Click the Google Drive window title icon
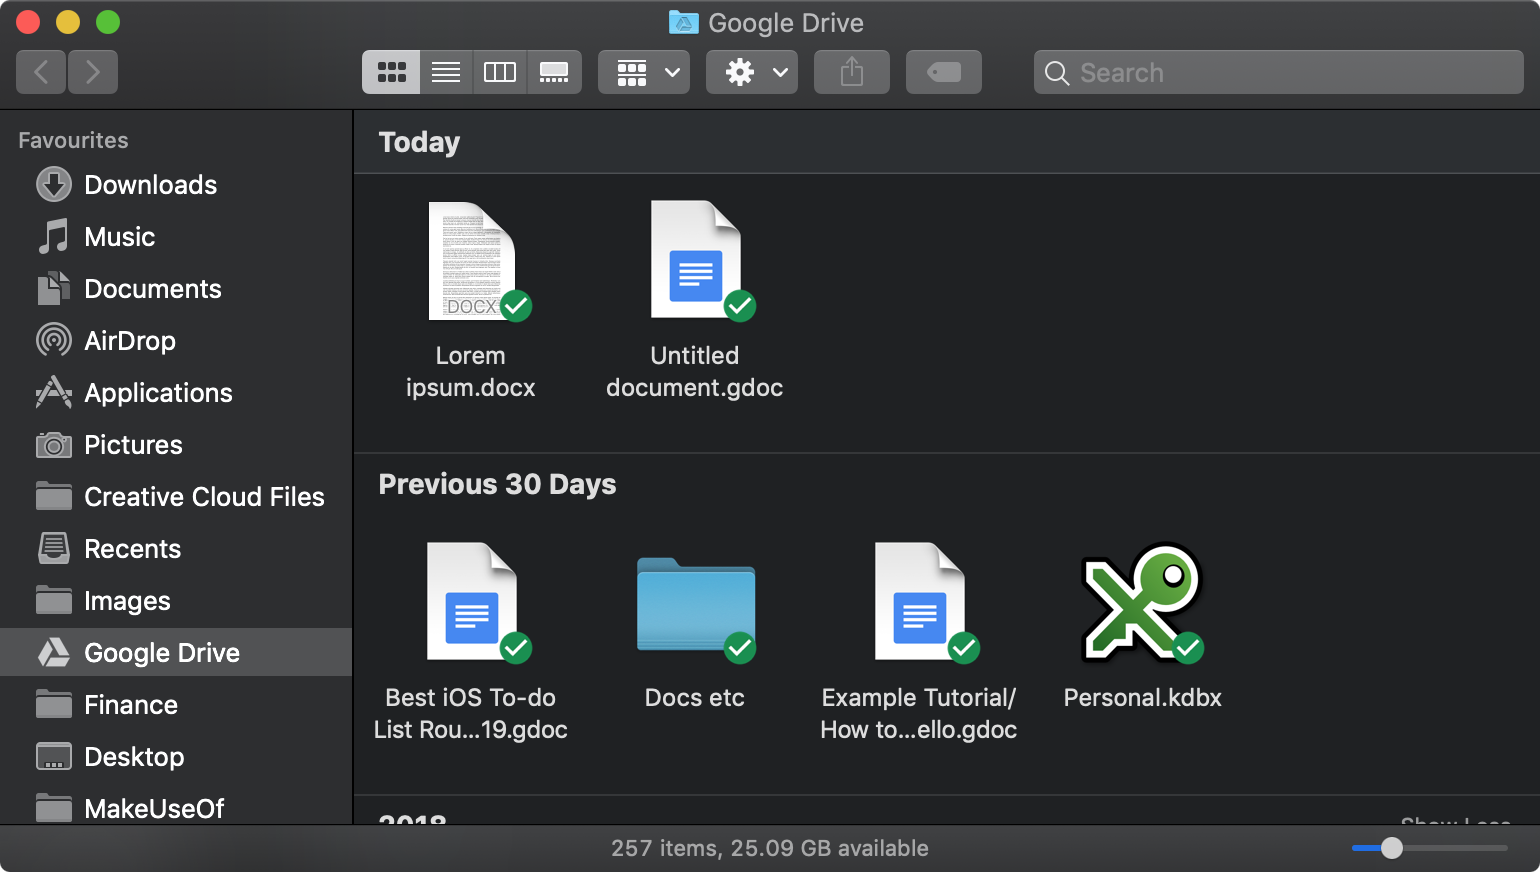The image size is (1540, 872). coord(683,22)
